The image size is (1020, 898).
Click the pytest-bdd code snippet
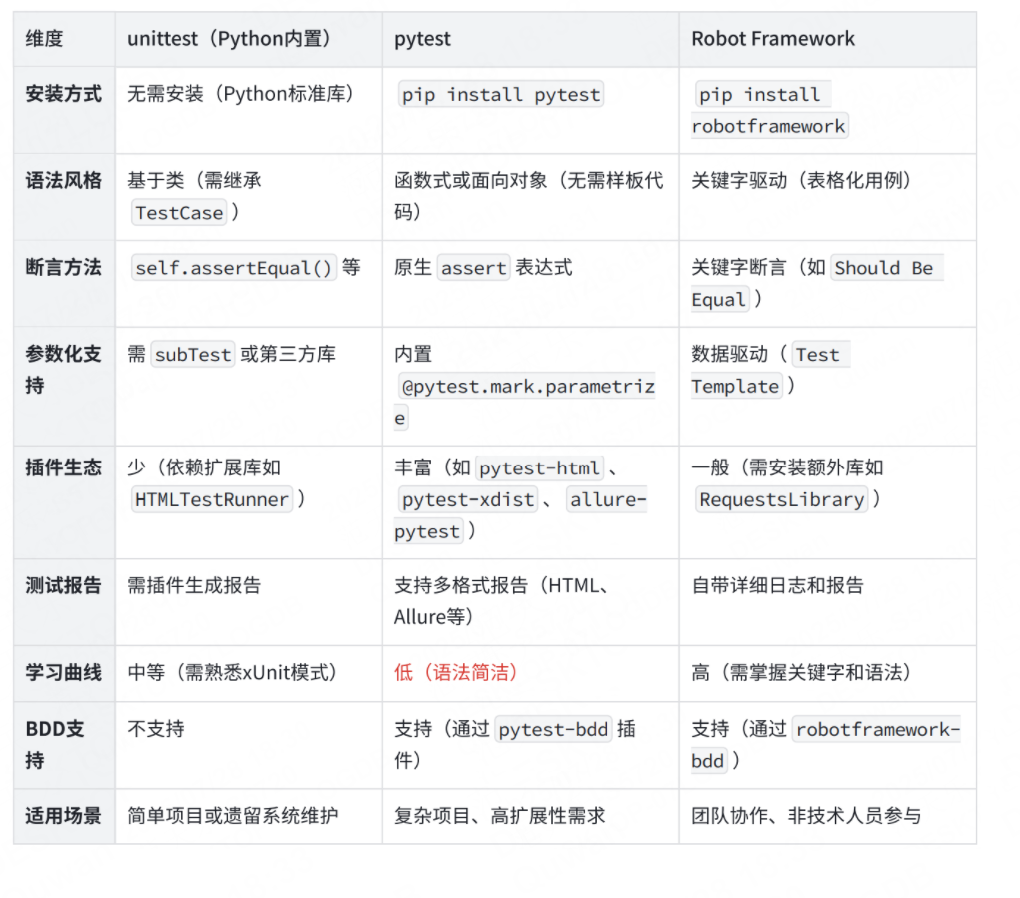click(554, 729)
